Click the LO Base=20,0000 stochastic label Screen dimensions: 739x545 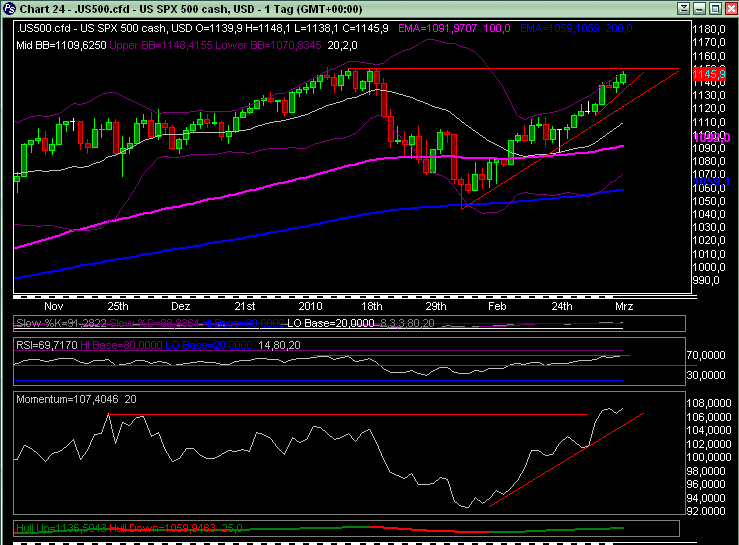click(331, 323)
